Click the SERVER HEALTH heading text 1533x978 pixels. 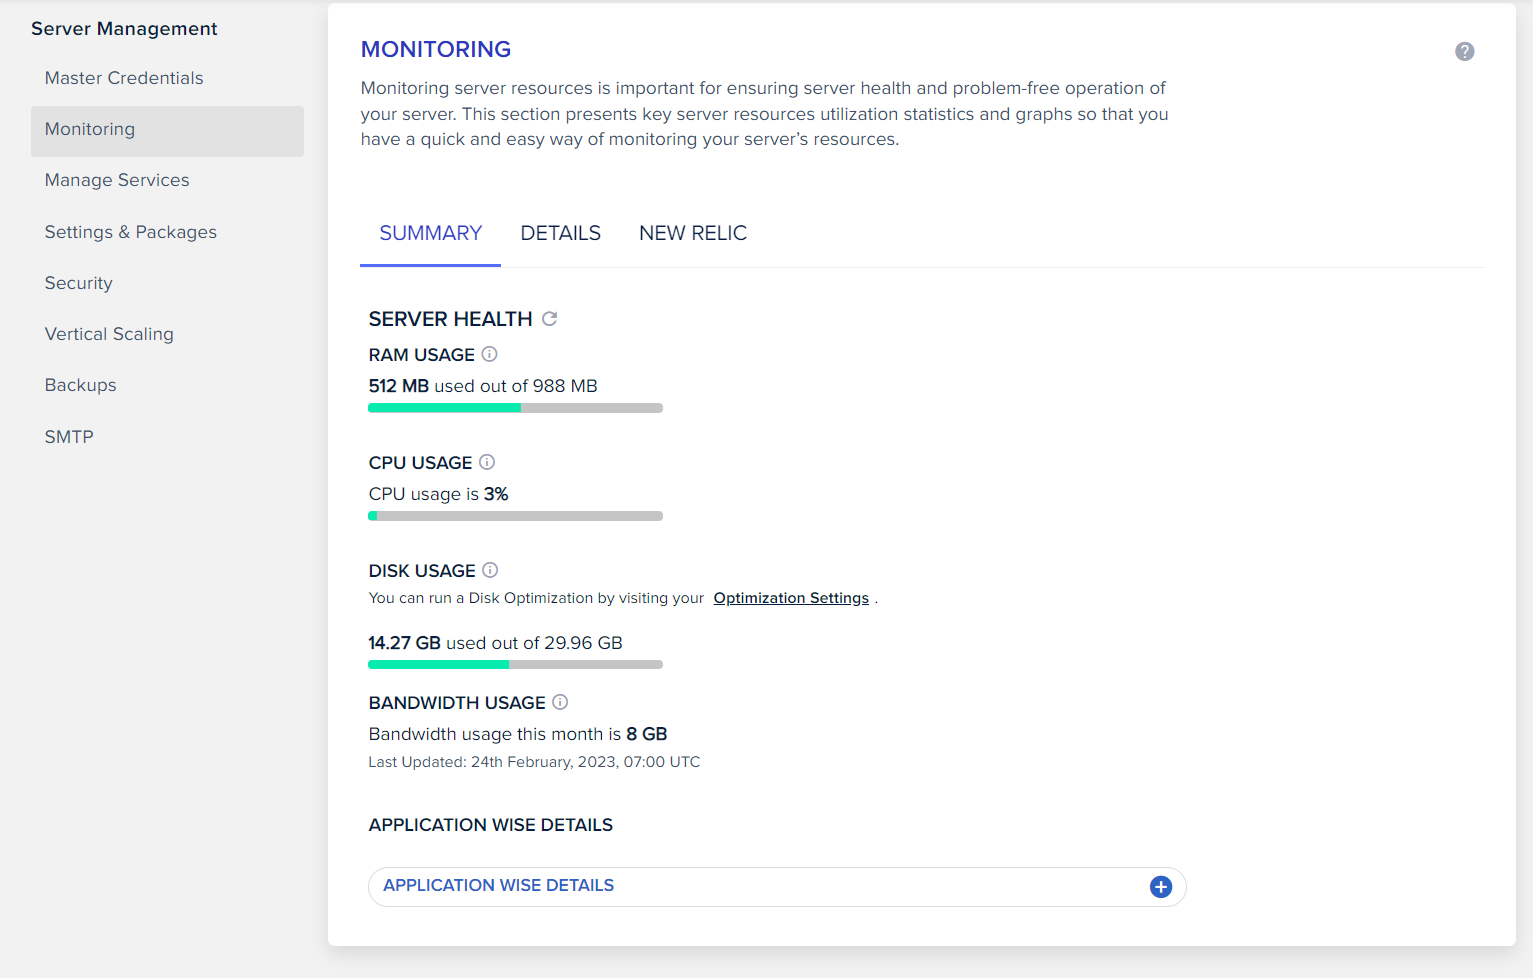tap(450, 319)
